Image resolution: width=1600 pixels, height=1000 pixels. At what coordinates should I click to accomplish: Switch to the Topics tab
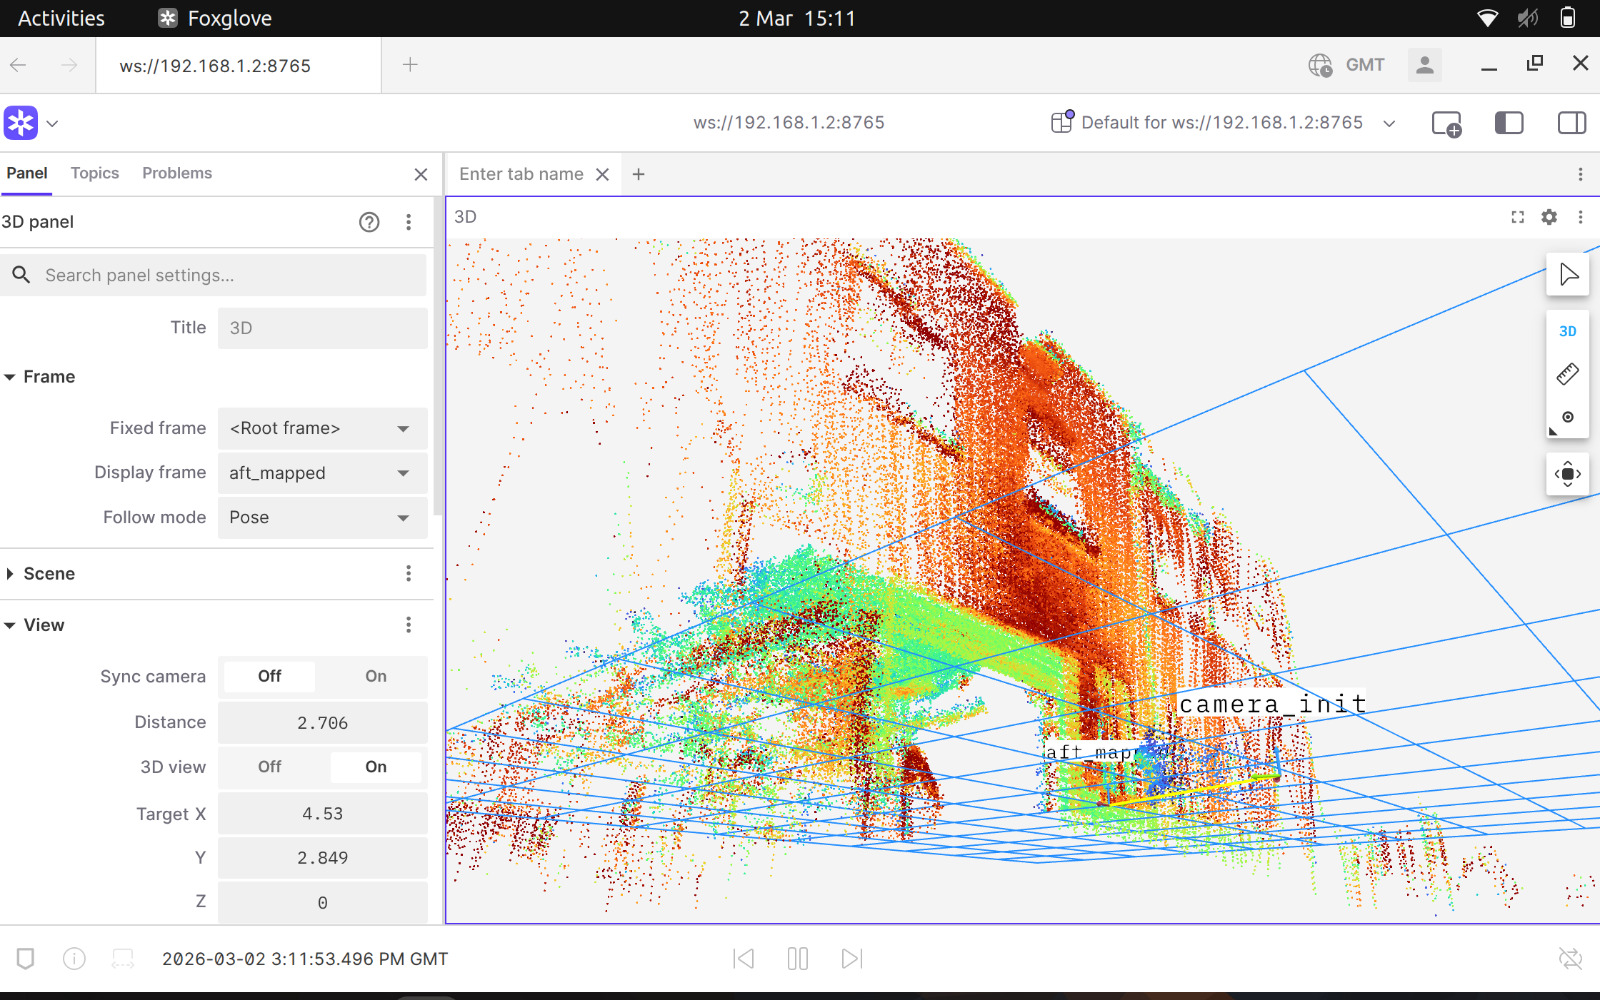pos(94,172)
